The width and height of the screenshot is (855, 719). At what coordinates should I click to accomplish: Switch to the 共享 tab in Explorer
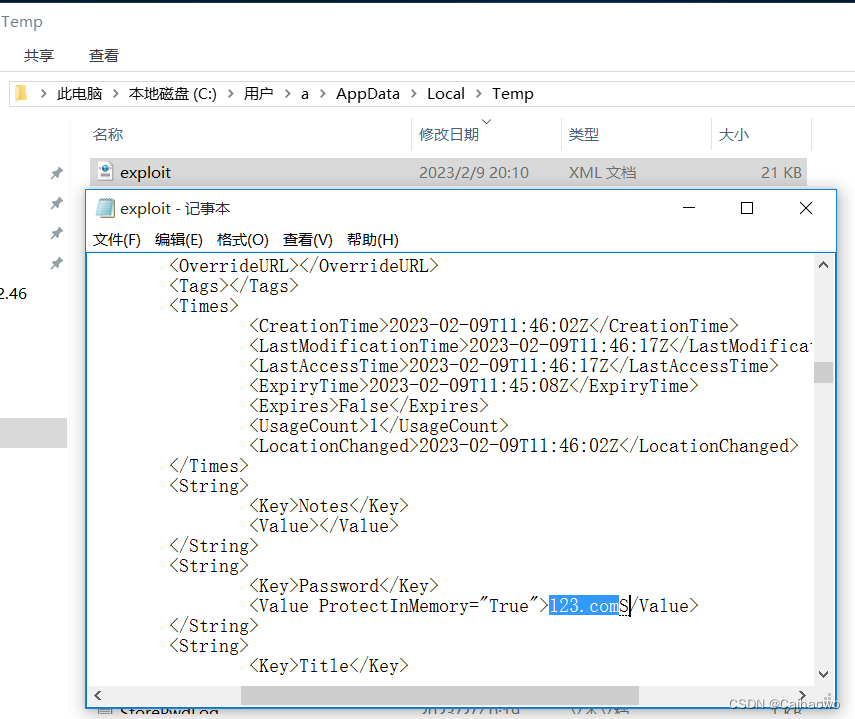38,55
